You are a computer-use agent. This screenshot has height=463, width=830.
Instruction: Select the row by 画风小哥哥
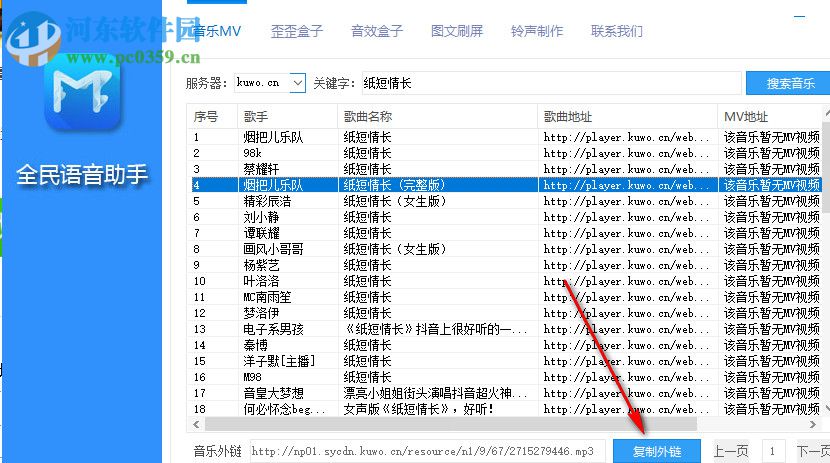504,249
